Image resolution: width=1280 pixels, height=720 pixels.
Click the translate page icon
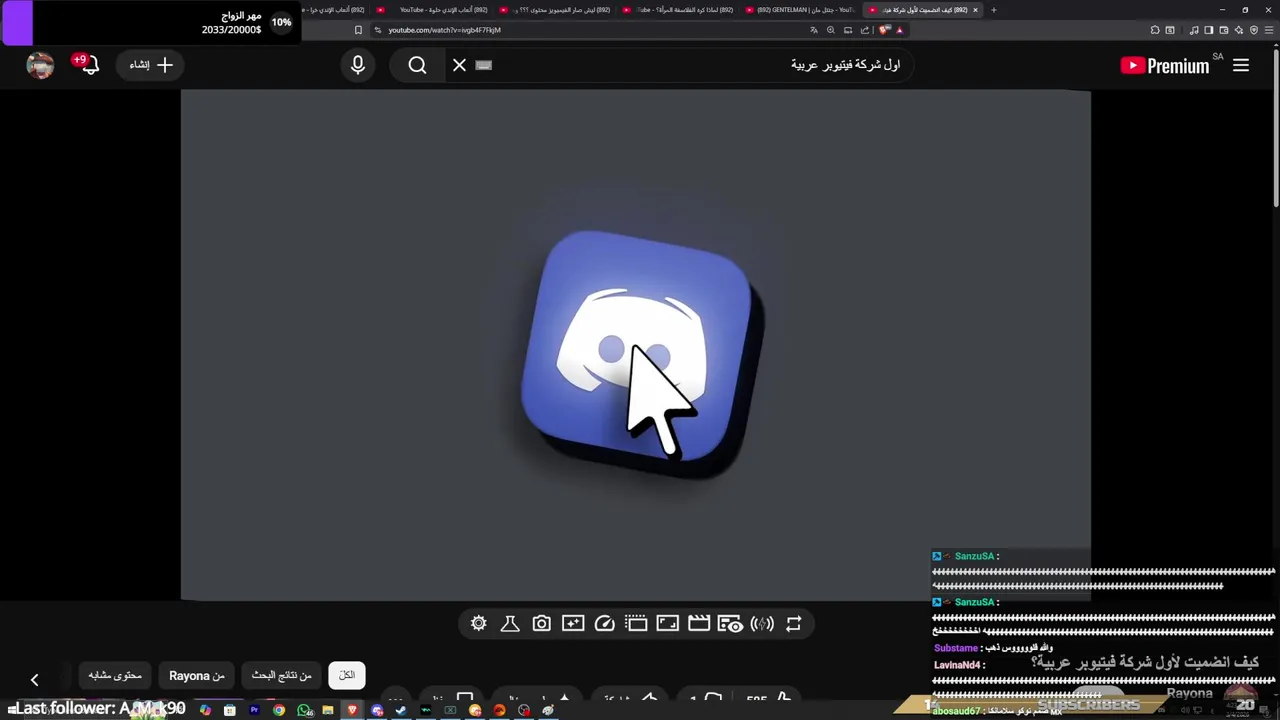tap(814, 30)
